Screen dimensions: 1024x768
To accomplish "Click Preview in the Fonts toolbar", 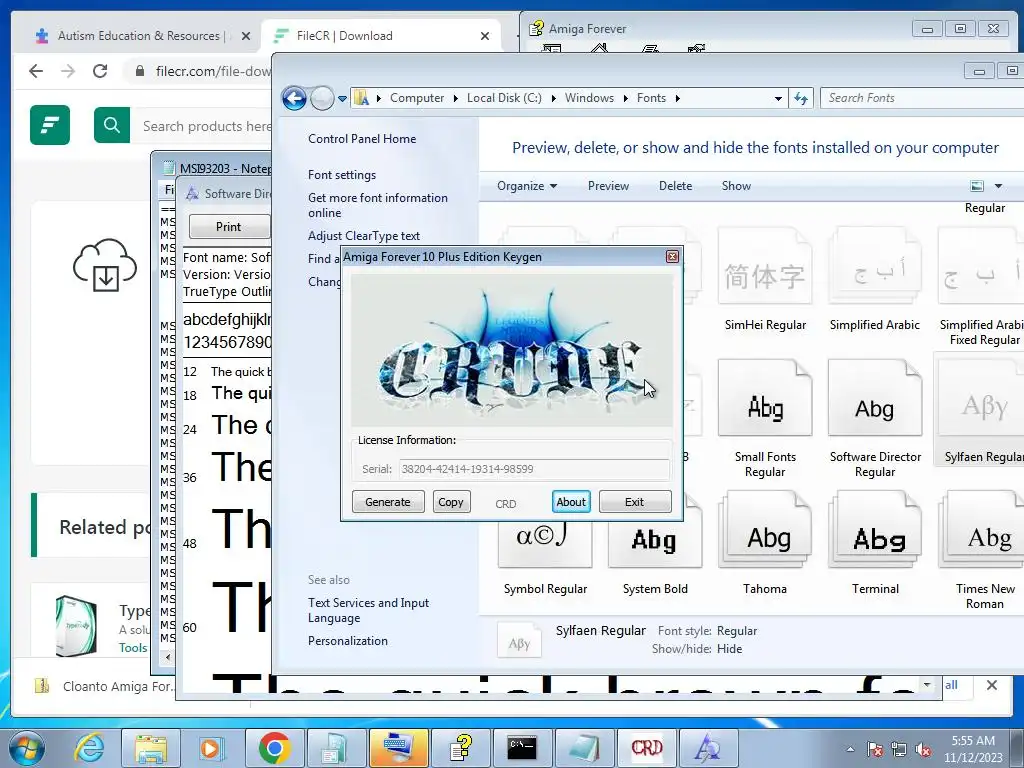I will click(x=608, y=186).
